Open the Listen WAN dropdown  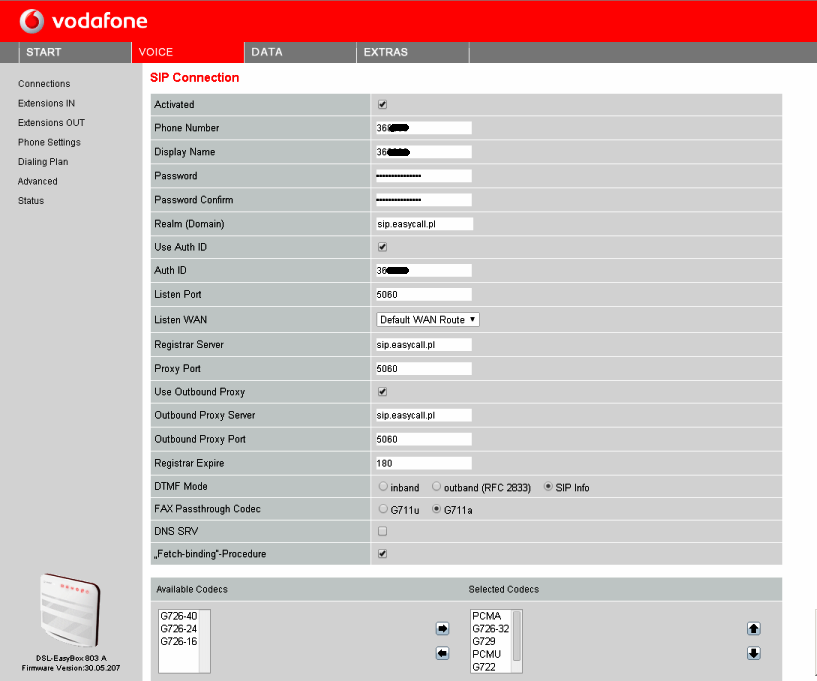(427, 319)
